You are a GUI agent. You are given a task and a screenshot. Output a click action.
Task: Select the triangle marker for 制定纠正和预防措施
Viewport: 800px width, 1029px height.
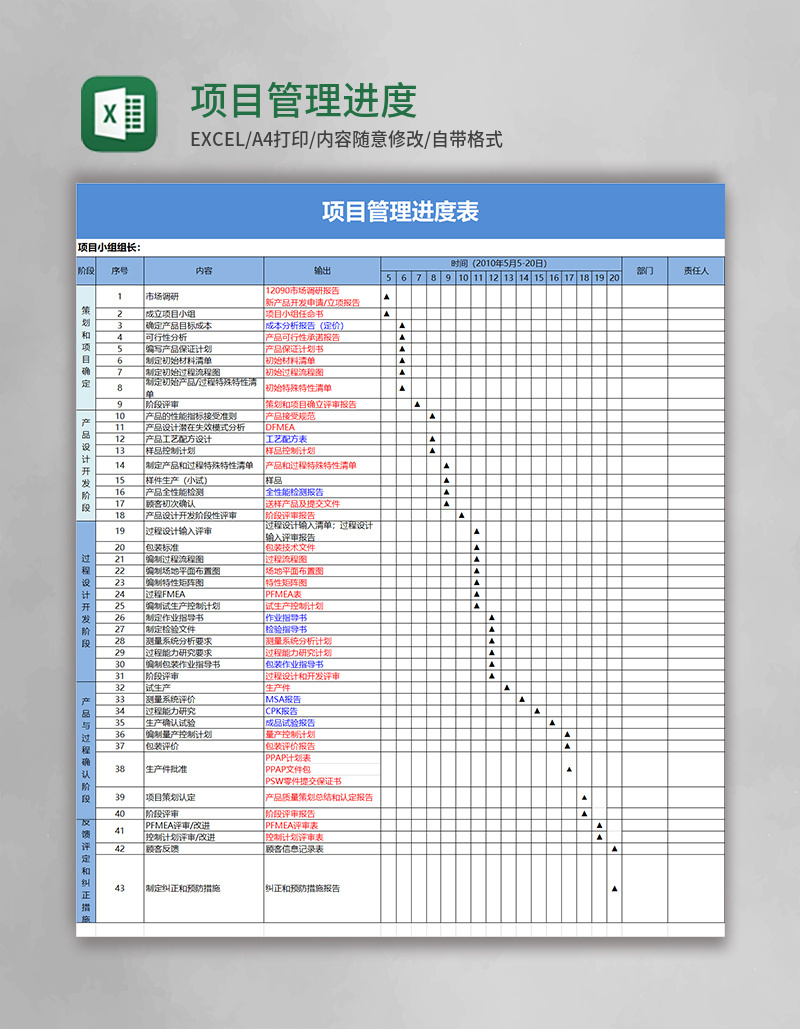pyautogui.click(x=614, y=888)
